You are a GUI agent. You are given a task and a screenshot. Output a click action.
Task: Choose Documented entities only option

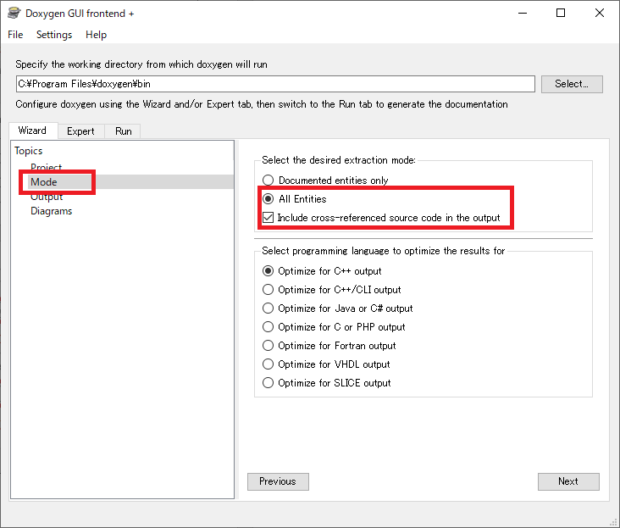tap(267, 181)
